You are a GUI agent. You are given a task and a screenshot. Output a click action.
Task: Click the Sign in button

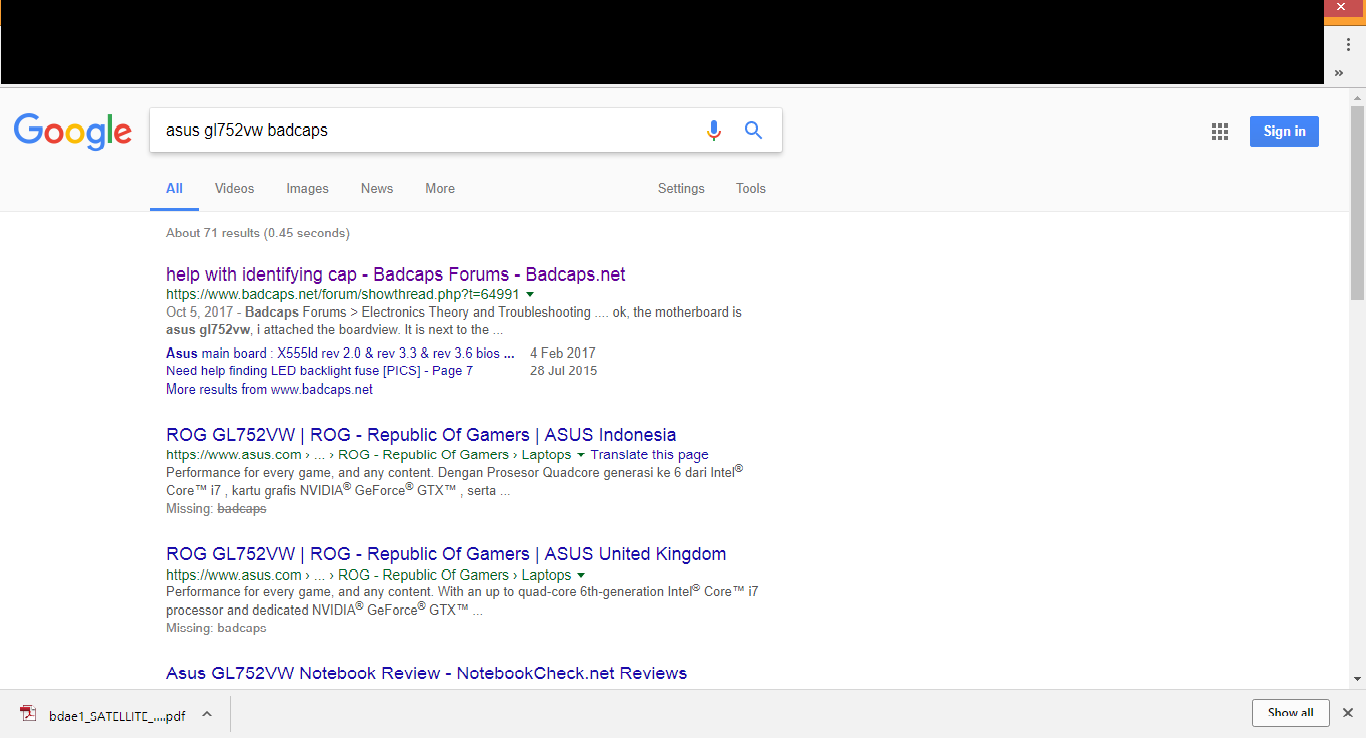tap(1284, 131)
